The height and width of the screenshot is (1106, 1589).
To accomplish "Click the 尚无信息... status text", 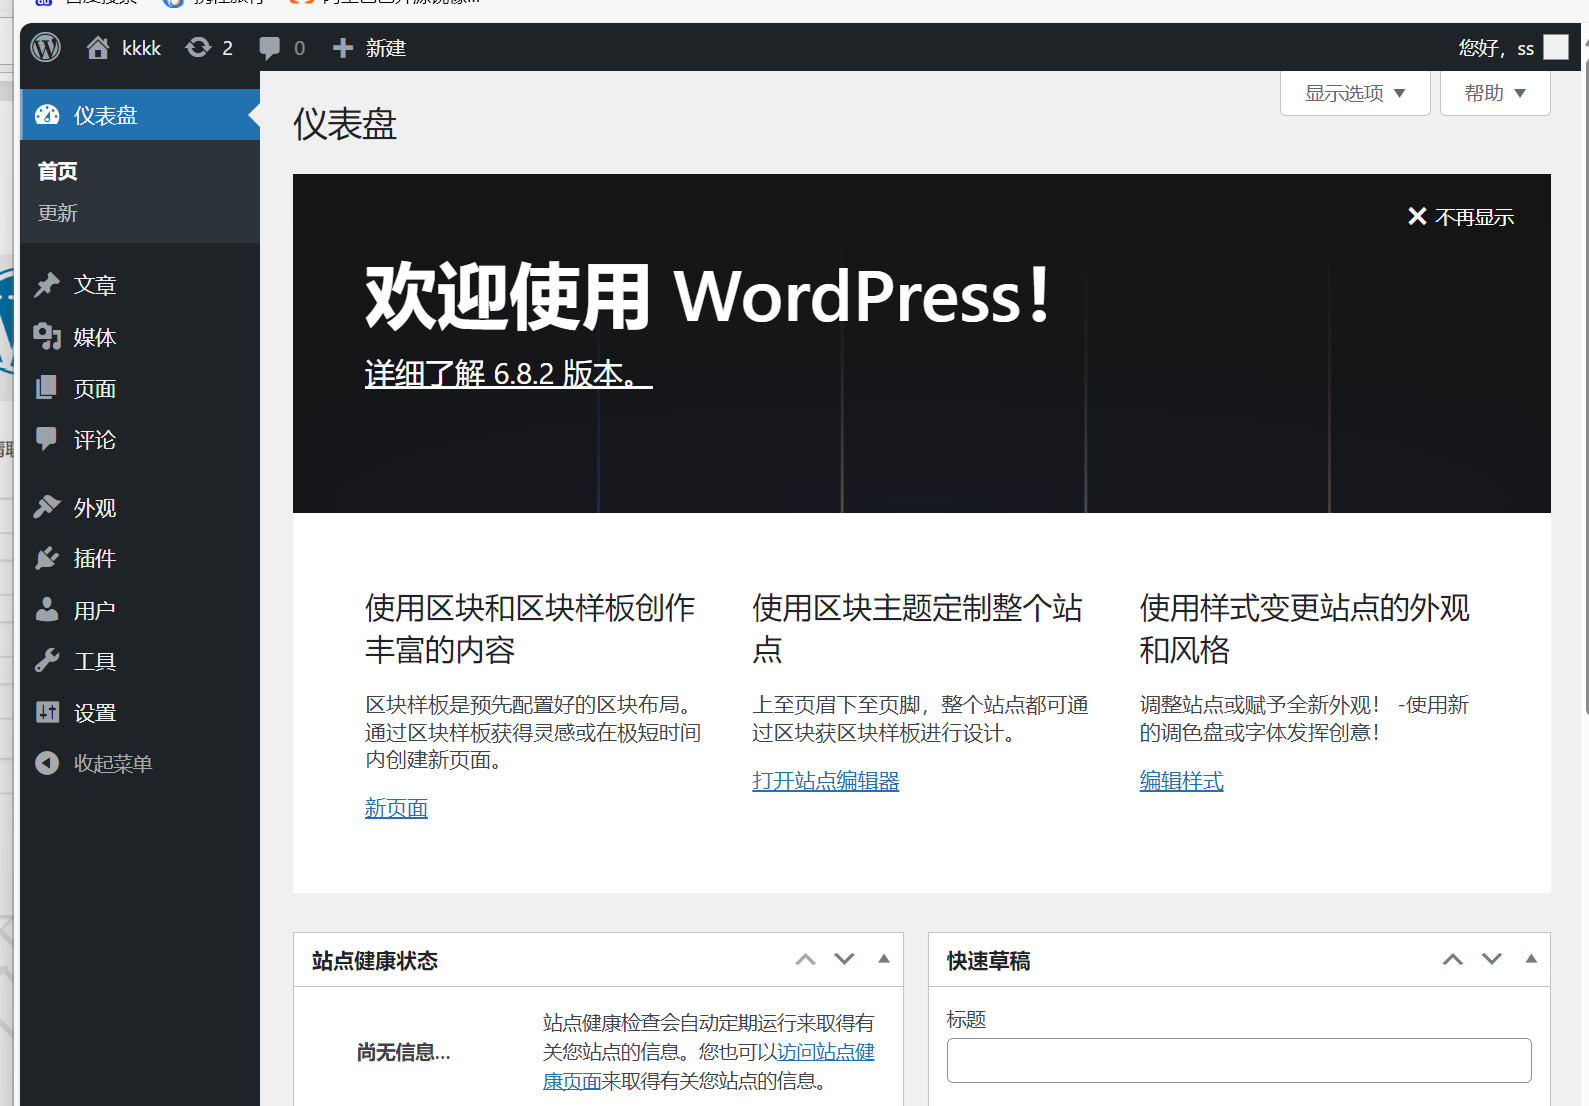I will point(404,1052).
